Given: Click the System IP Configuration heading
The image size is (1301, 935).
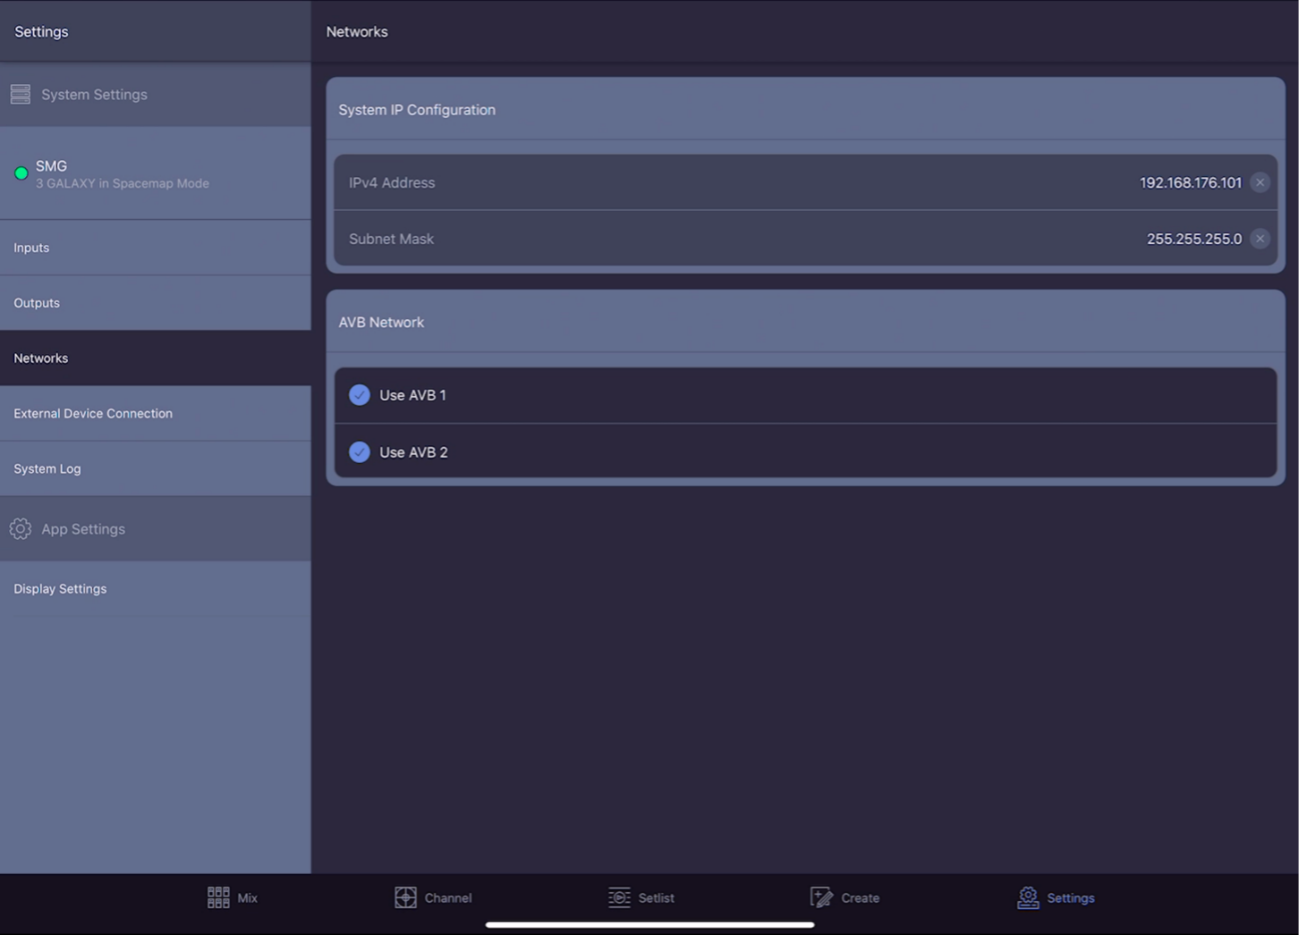Looking at the screenshot, I should pos(417,110).
